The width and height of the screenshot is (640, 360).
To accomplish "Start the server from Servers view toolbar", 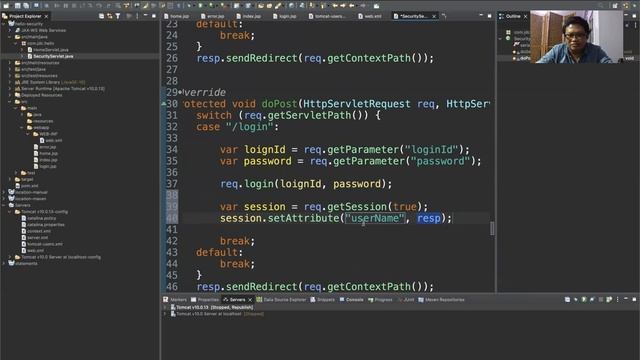I will coord(584,300).
